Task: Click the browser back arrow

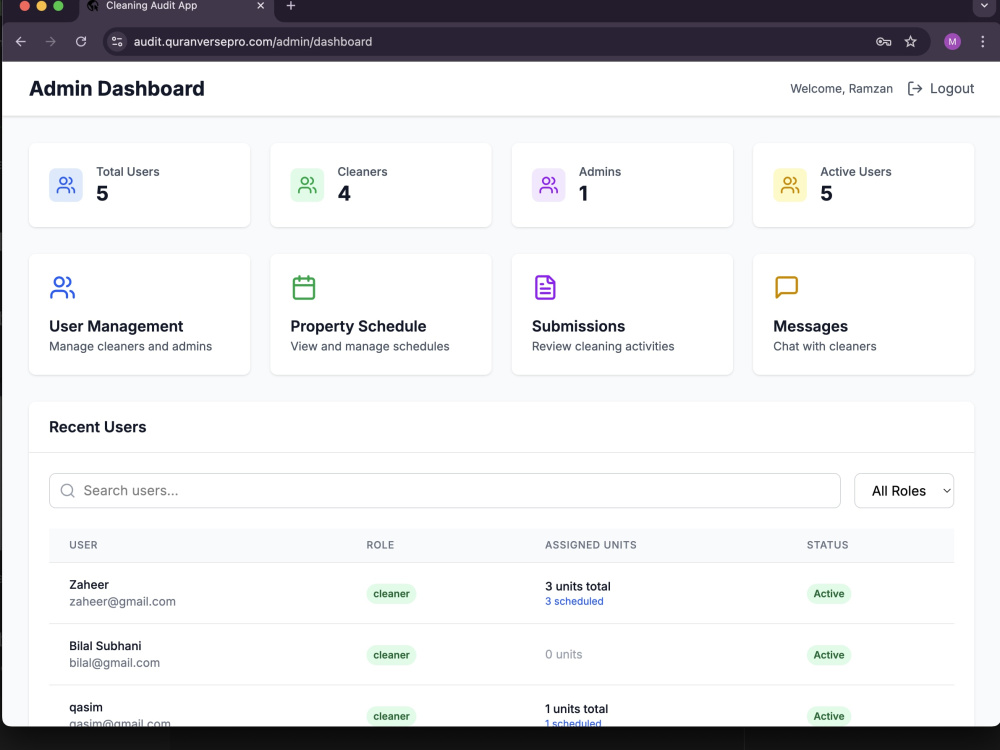Action: [x=21, y=41]
